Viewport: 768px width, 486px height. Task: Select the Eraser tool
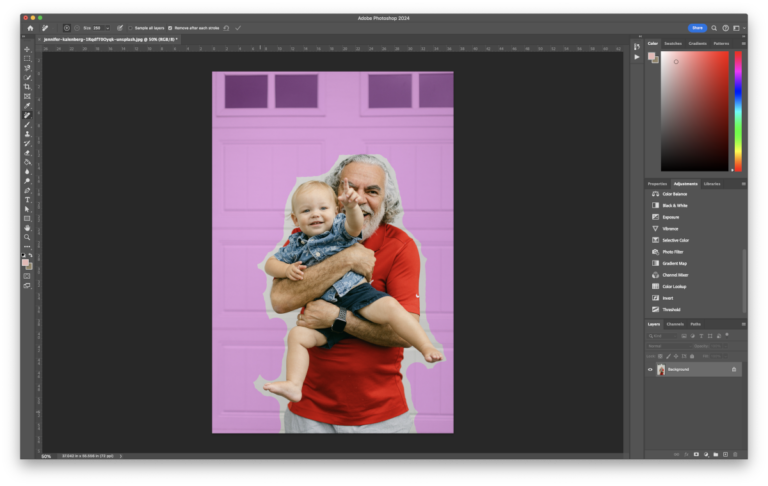pos(27,153)
